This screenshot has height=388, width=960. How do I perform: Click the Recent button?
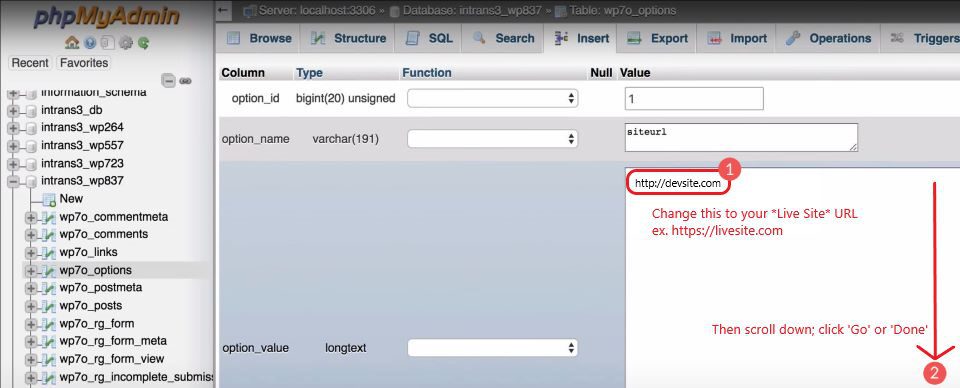click(x=30, y=63)
